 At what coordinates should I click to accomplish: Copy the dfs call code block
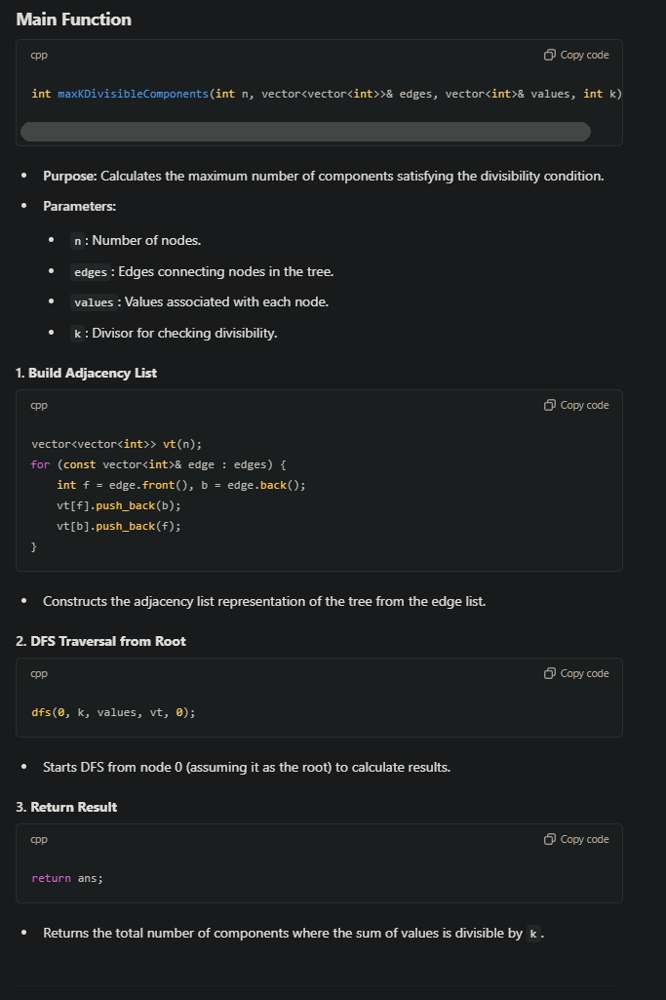point(576,673)
